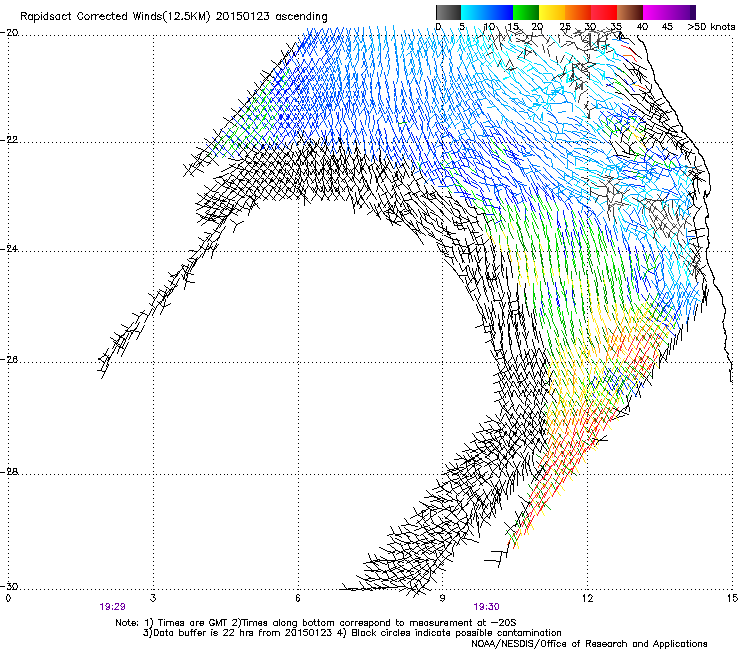
Task: Click the longitude label '6' on bottom axis
Action: 298,598
